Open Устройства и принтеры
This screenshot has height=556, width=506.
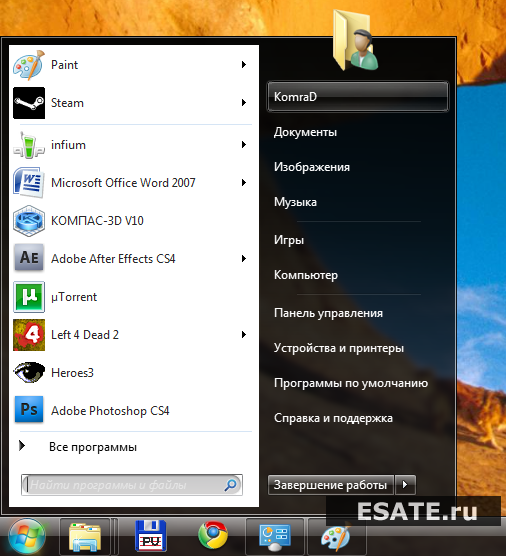point(339,348)
